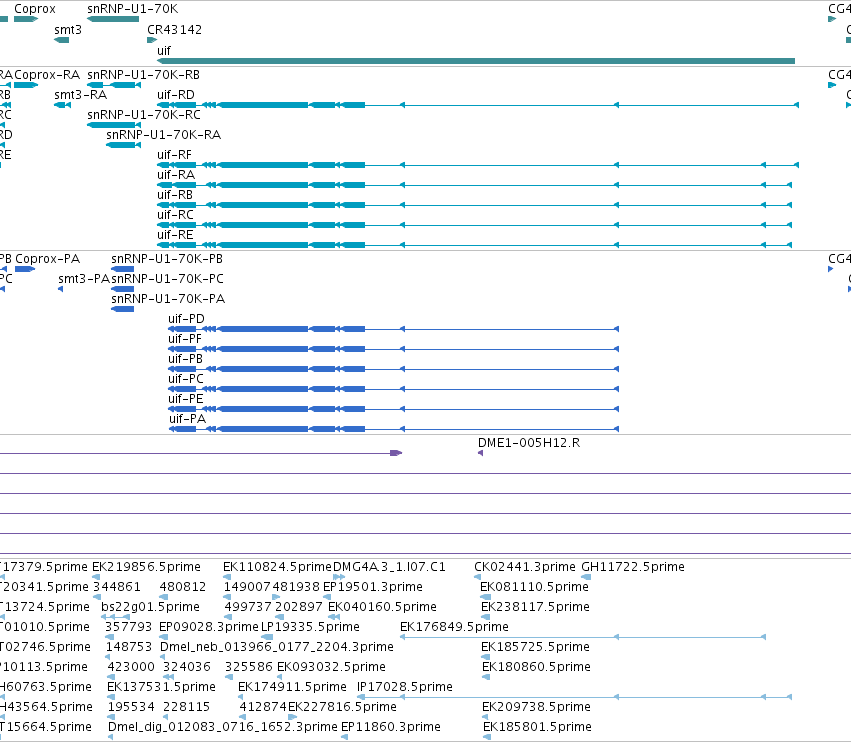Open the EK185725.5prime EST label

[535, 647]
